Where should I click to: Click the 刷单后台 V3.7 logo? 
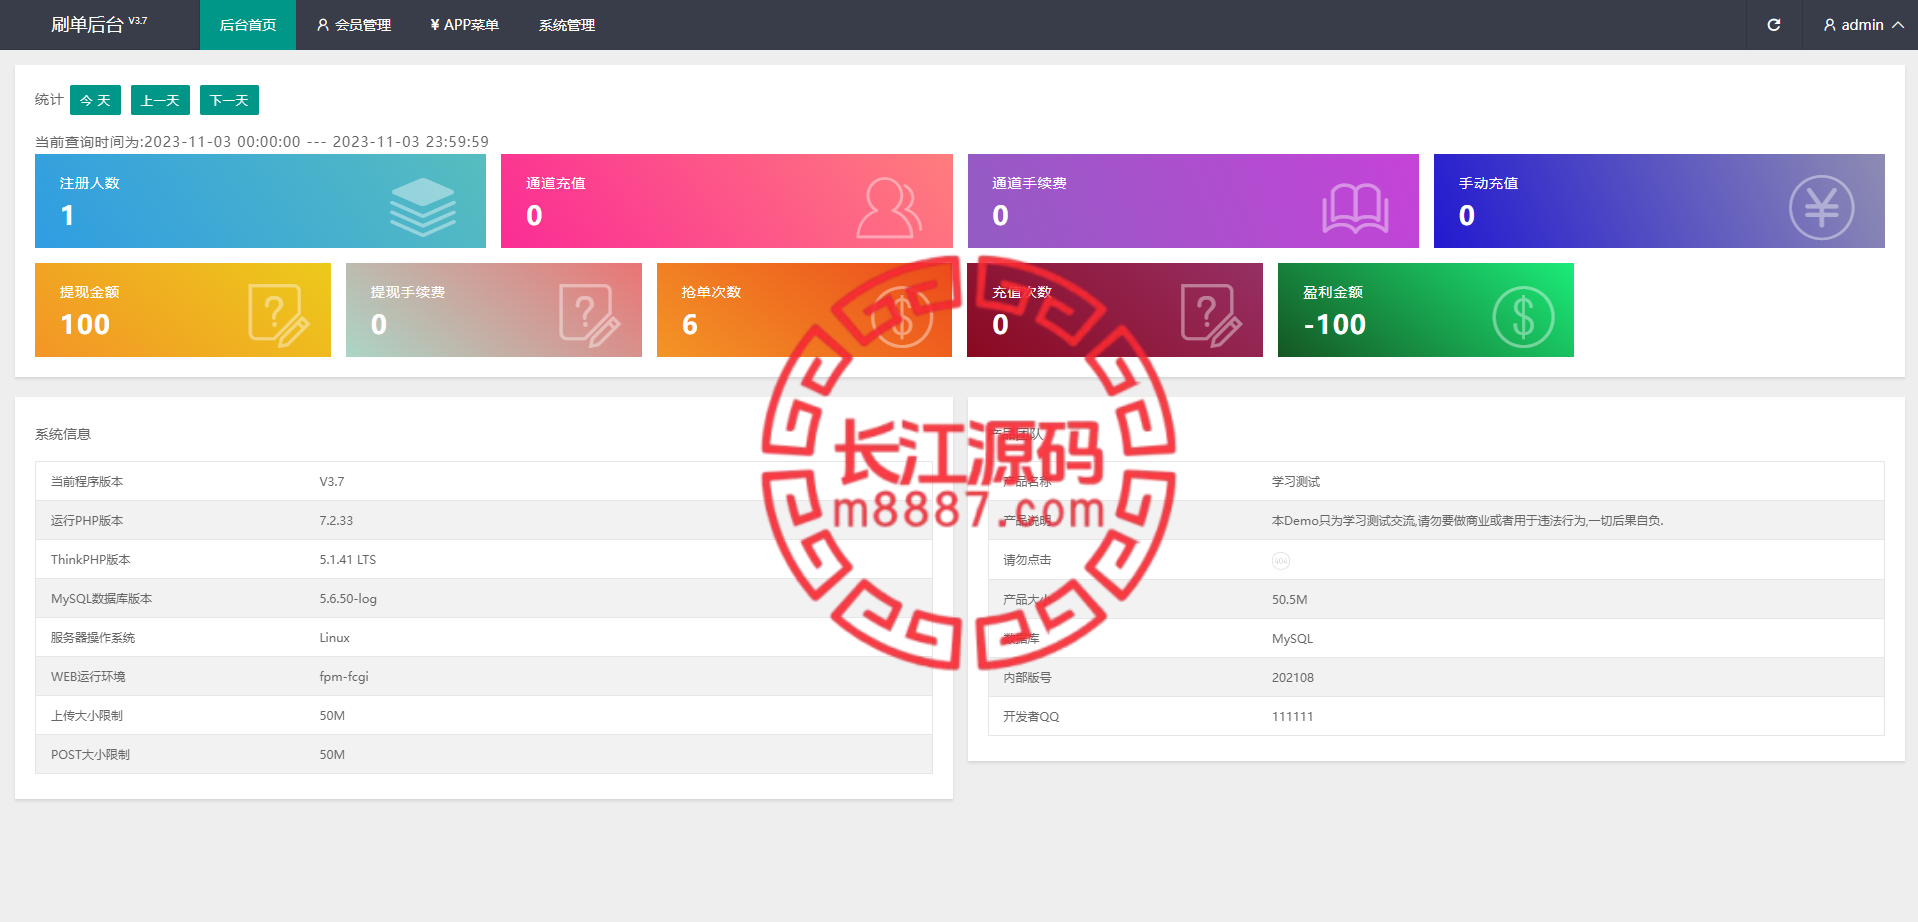[x=99, y=25]
